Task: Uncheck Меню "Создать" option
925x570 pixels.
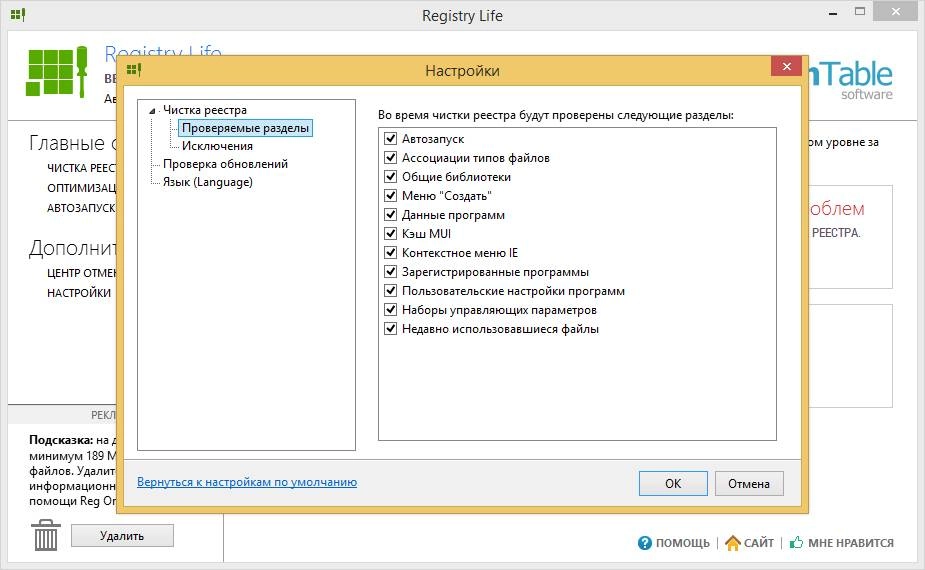Action: (x=390, y=195)
